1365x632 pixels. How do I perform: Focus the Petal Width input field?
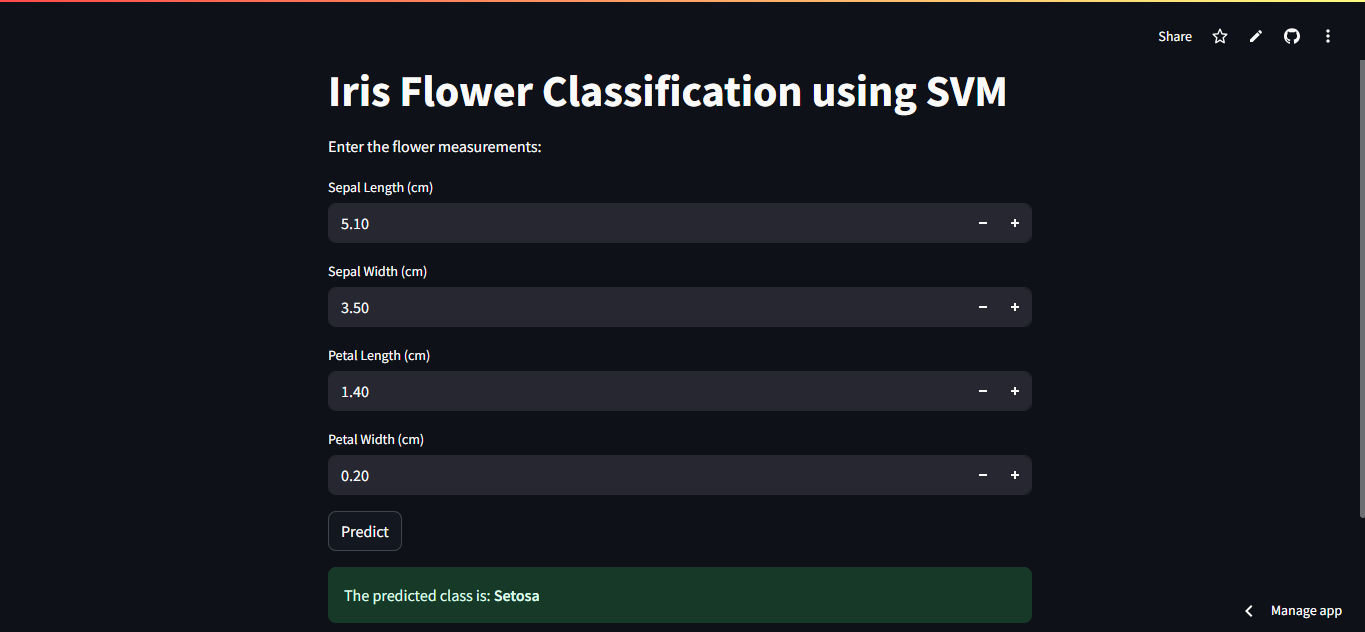click(647, 475)
